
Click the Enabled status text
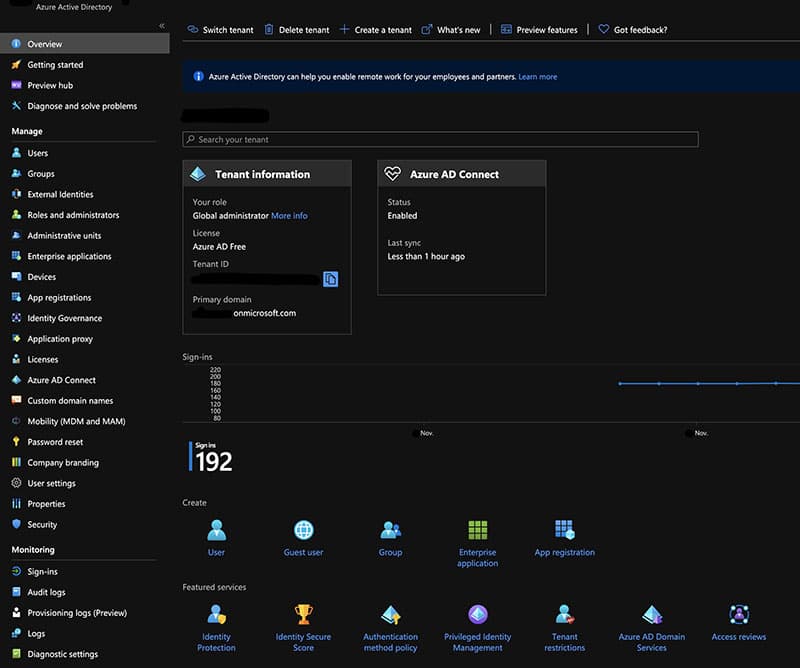402,215
